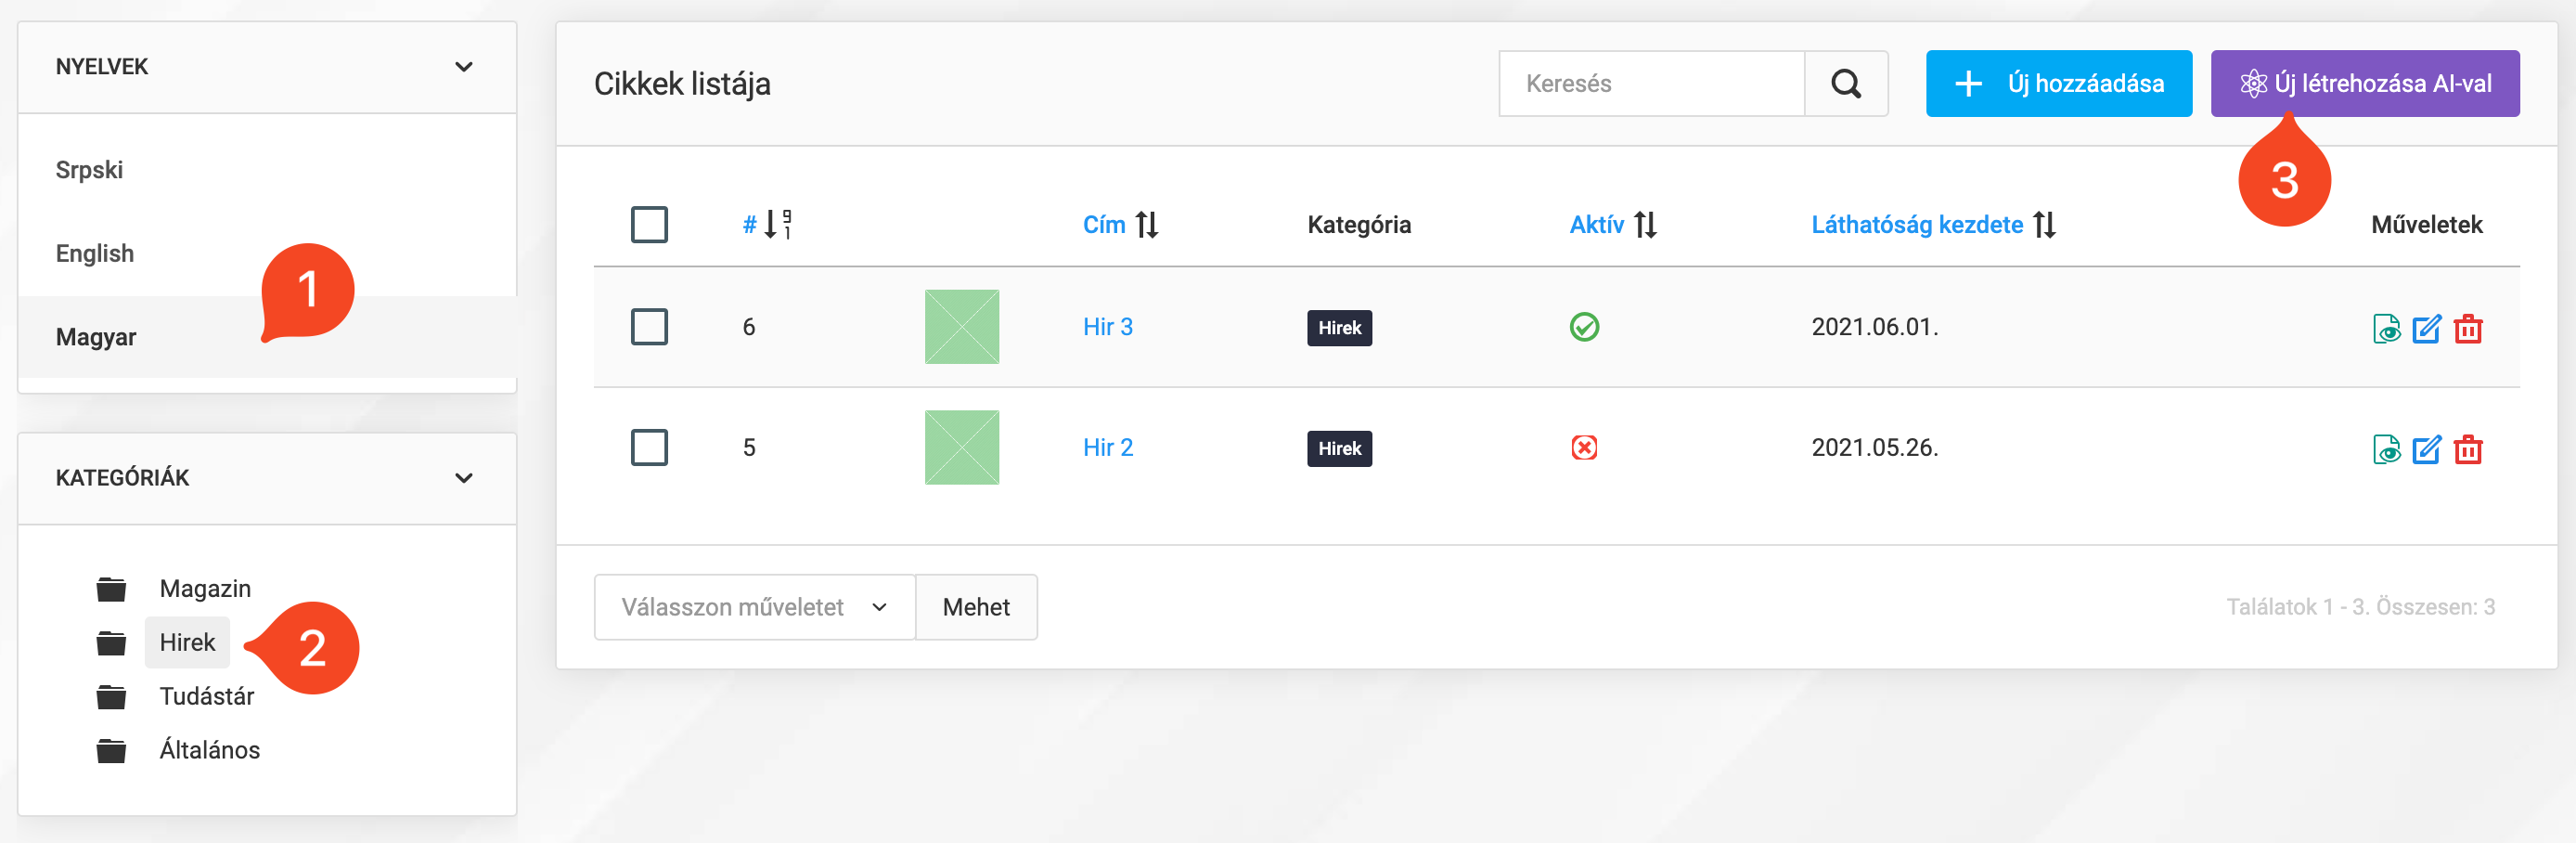This screenshot has height=843, width=2576.
Task: Click Új létrehozása AI-val button
Action: coord(2364,84)
